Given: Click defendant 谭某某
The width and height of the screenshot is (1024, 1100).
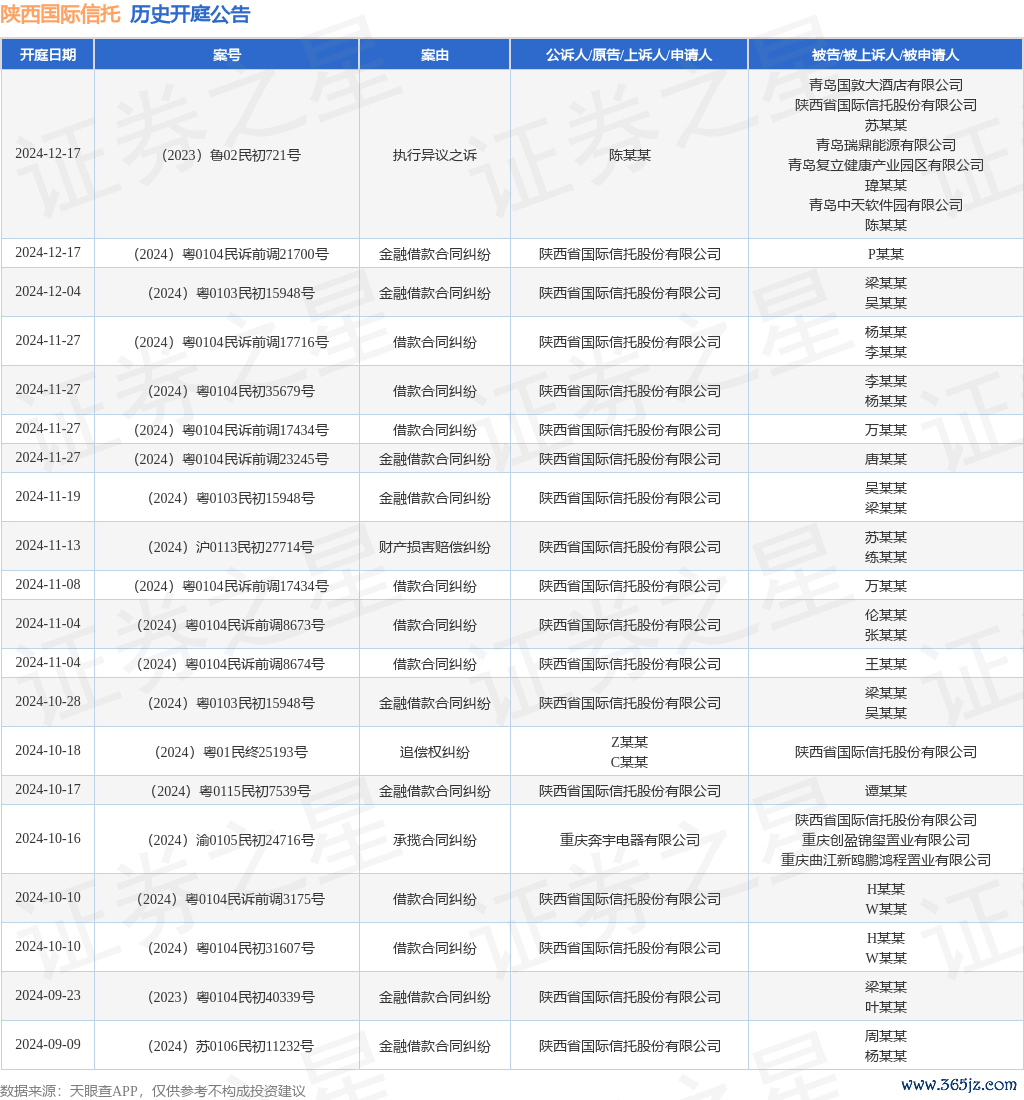Looking at the screenshot, I should [x=886, y=791].
